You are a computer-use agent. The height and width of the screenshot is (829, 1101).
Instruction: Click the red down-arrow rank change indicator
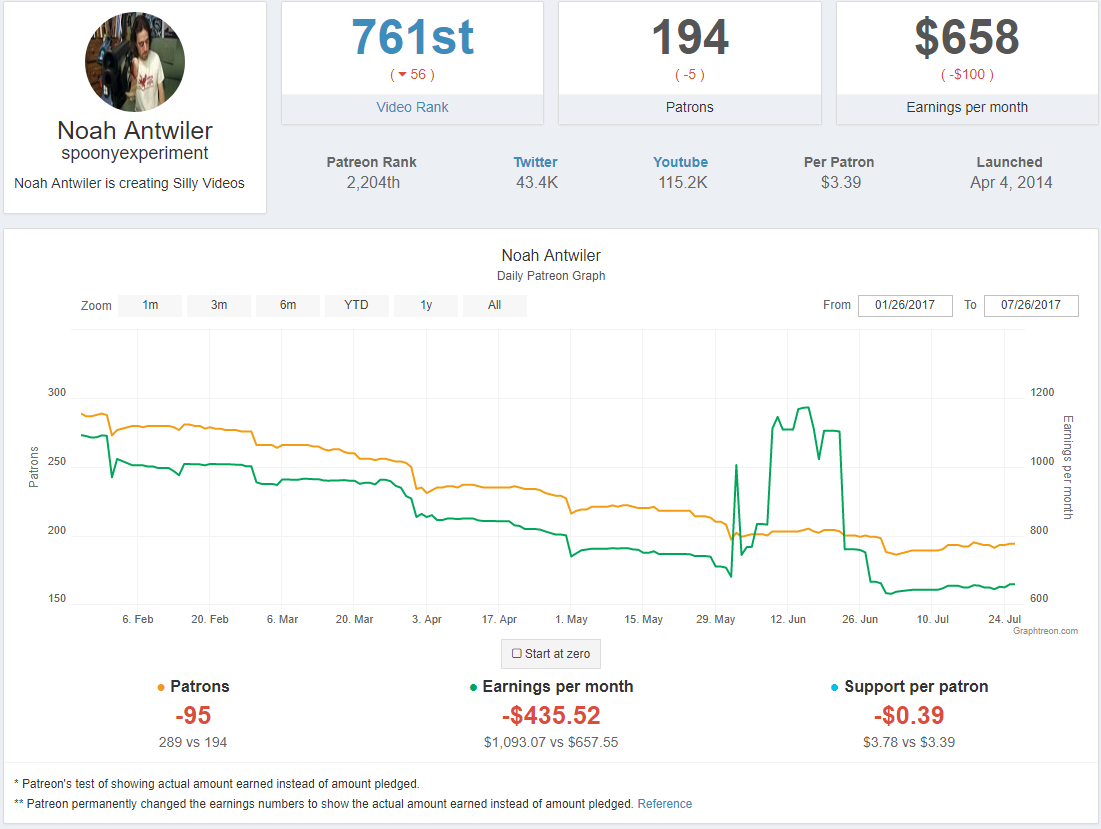pos(402,74)
